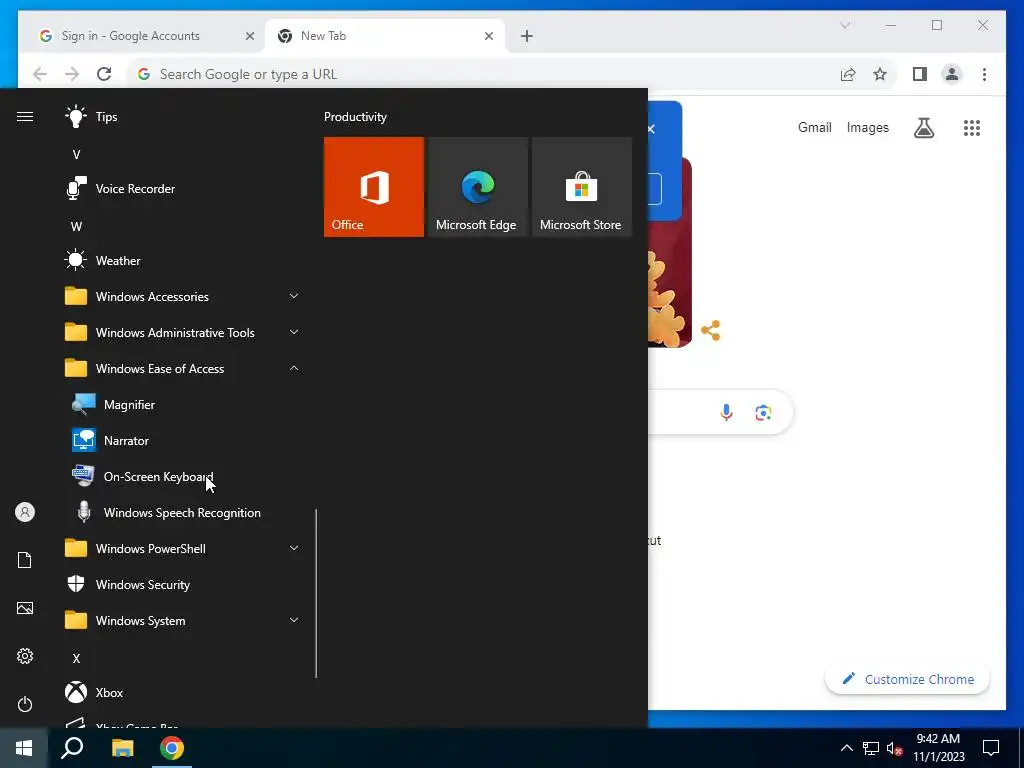Click the muted volume tray icon
The width and height of the screenshot is (1024, 768).
click(x=894, y=748)
